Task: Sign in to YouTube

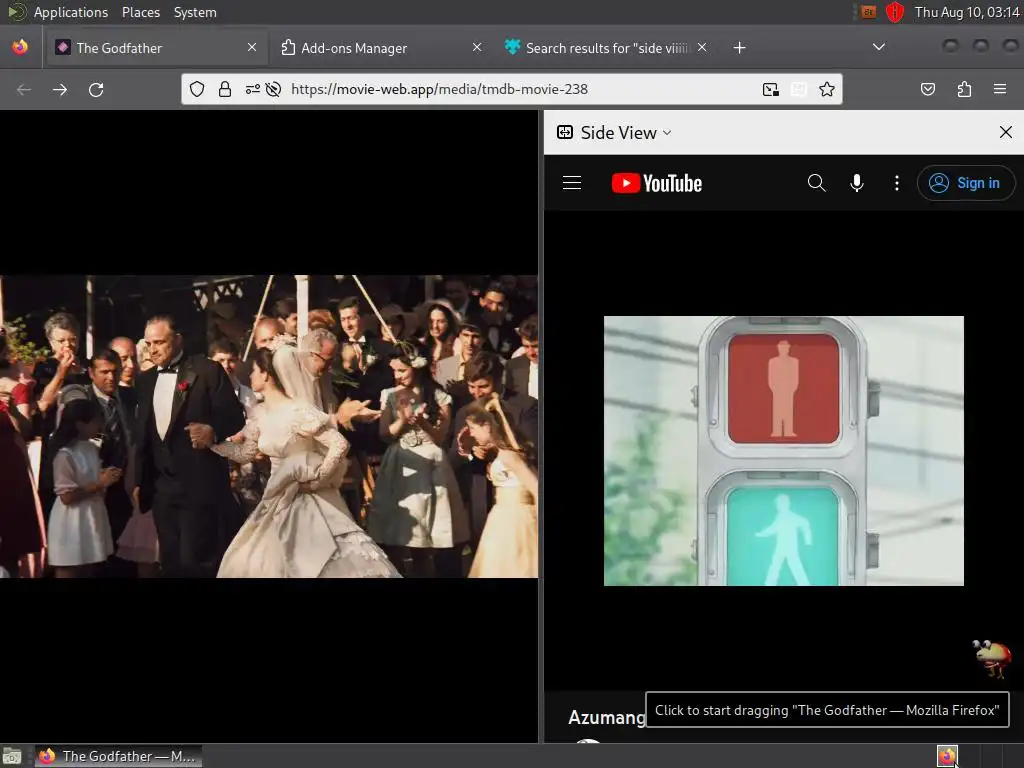Action: tap(966, 183)
